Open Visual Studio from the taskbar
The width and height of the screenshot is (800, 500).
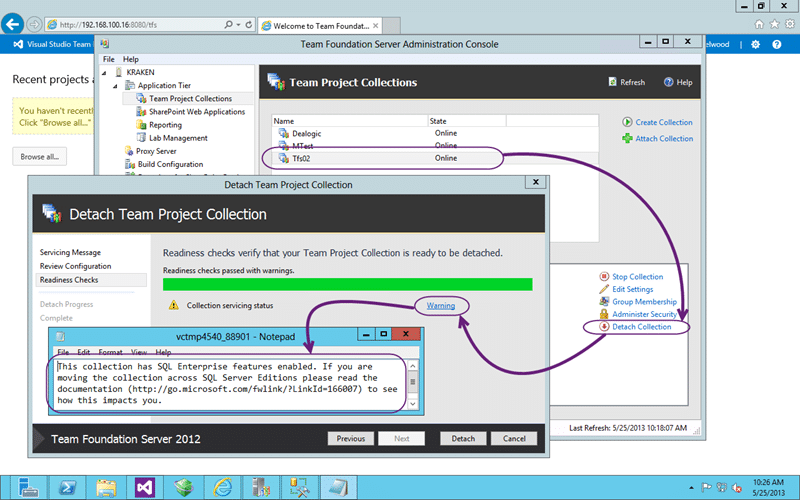[x=145, y=488]
